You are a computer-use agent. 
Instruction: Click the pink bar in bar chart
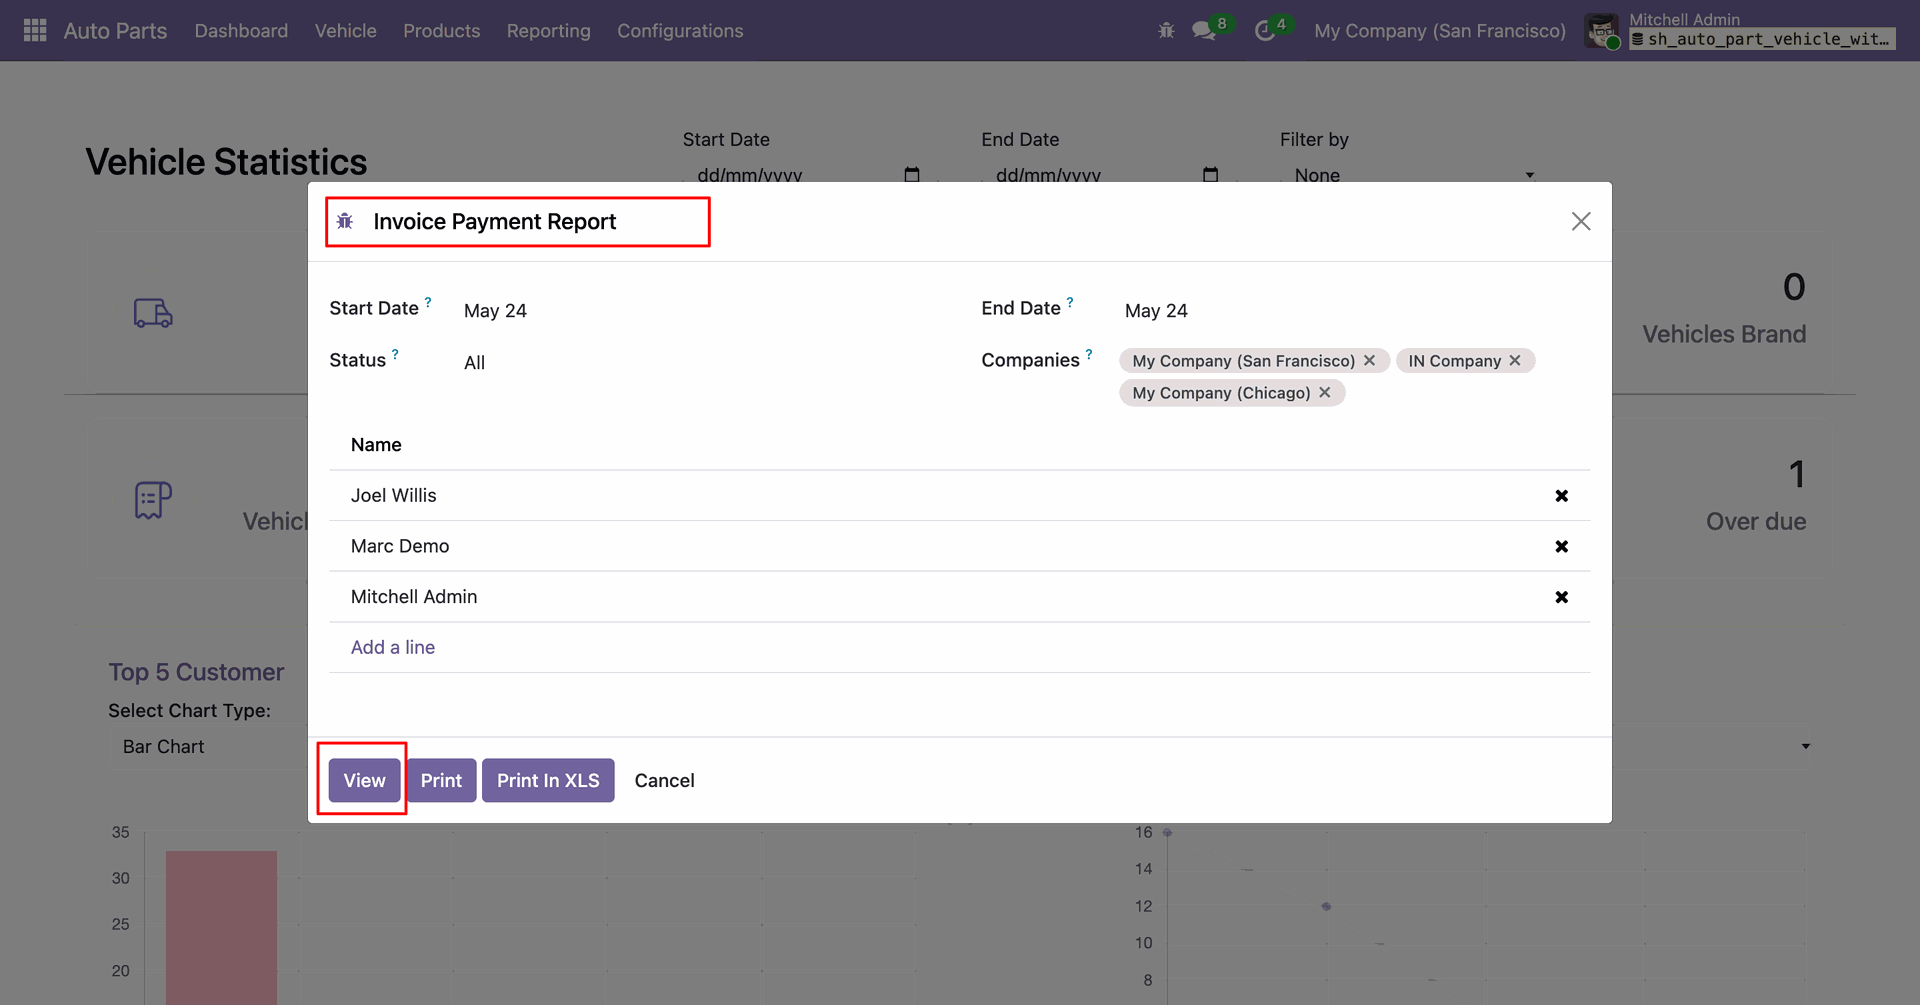pyautogui.click(x=221, y=927)
